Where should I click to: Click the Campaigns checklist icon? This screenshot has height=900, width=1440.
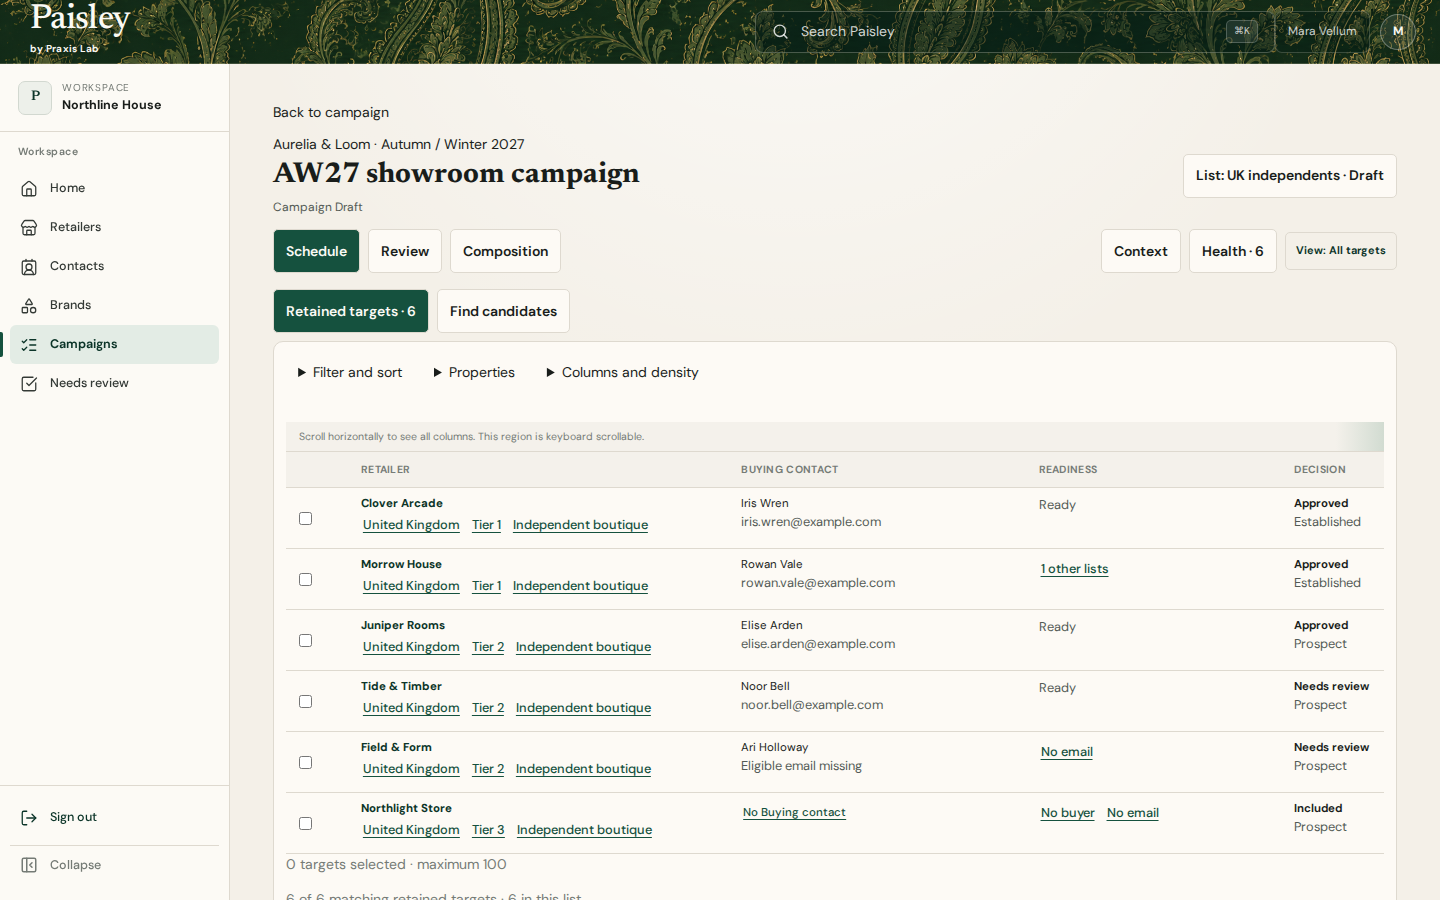pos(29,344)
